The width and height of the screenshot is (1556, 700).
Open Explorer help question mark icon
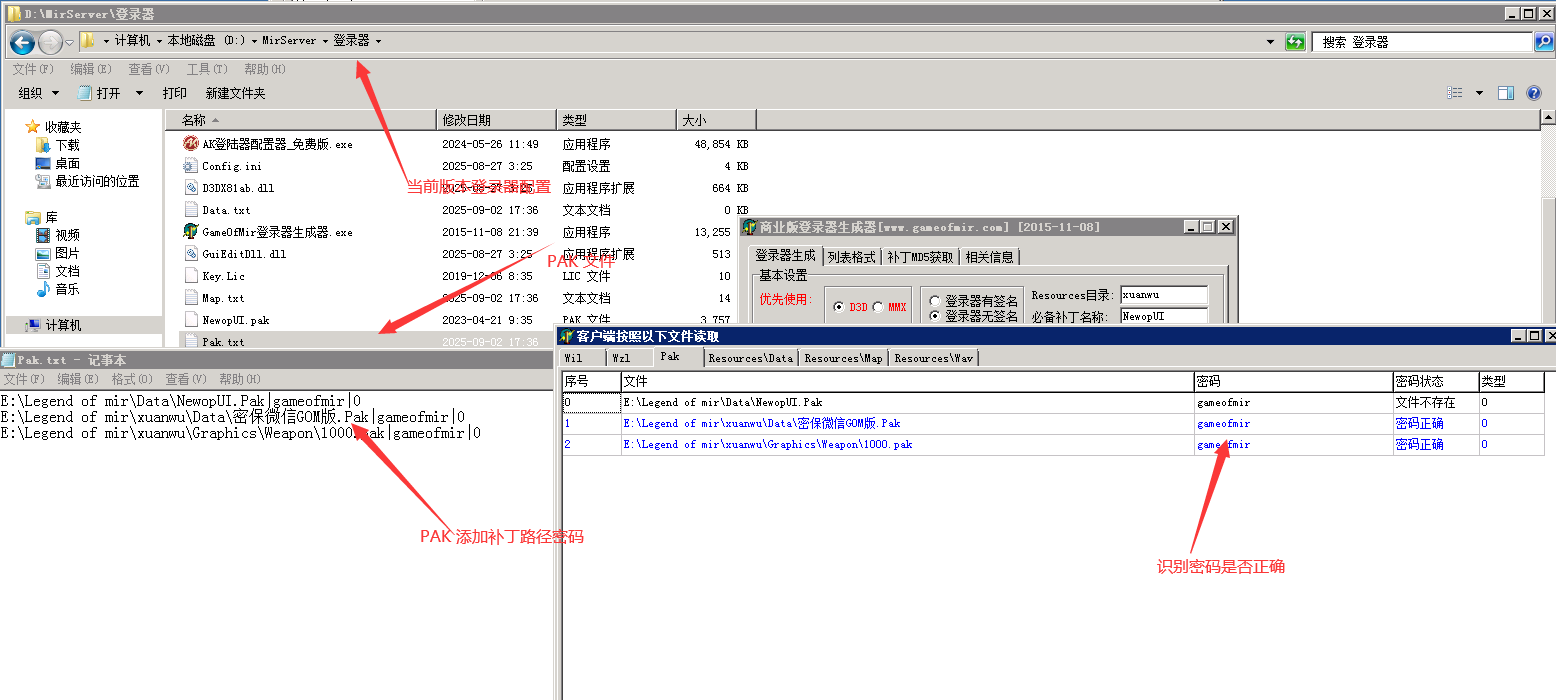1533,93
